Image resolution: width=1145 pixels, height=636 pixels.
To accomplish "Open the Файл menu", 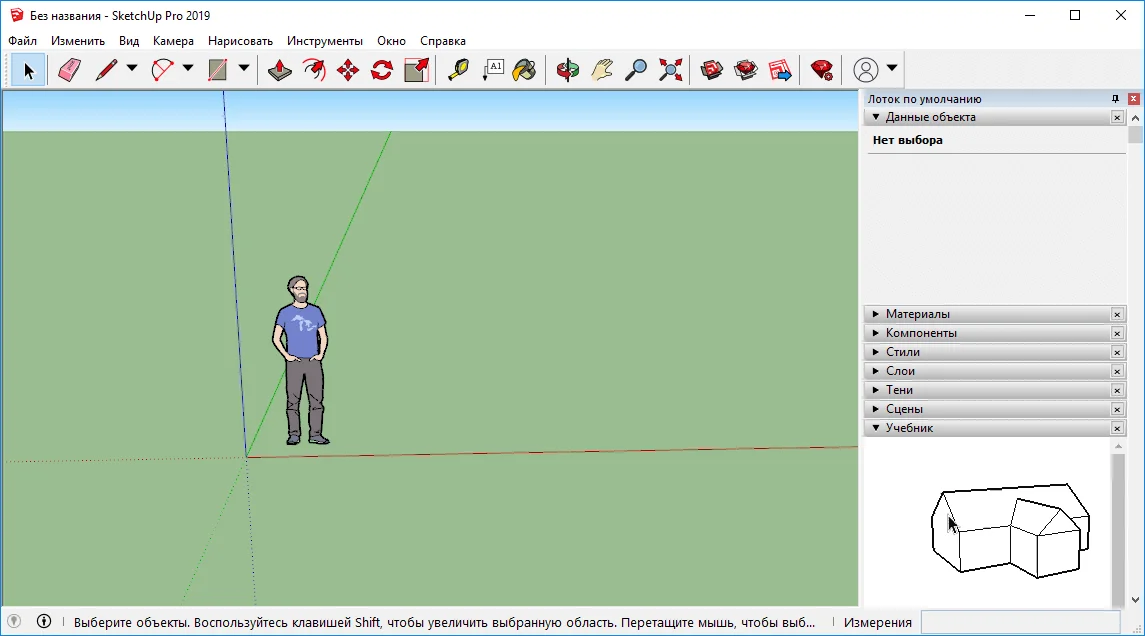I will point(23,41).
